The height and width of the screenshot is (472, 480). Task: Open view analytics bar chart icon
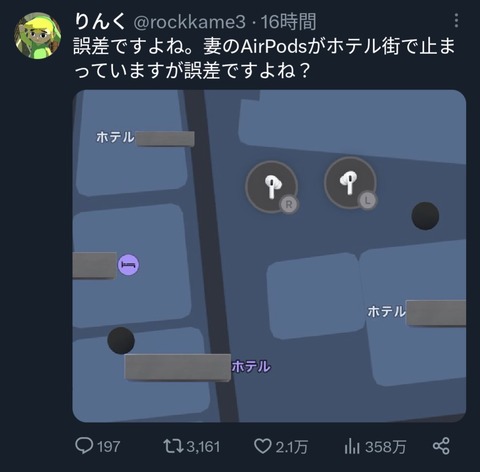pyautogui.click(x=352, y=446)
